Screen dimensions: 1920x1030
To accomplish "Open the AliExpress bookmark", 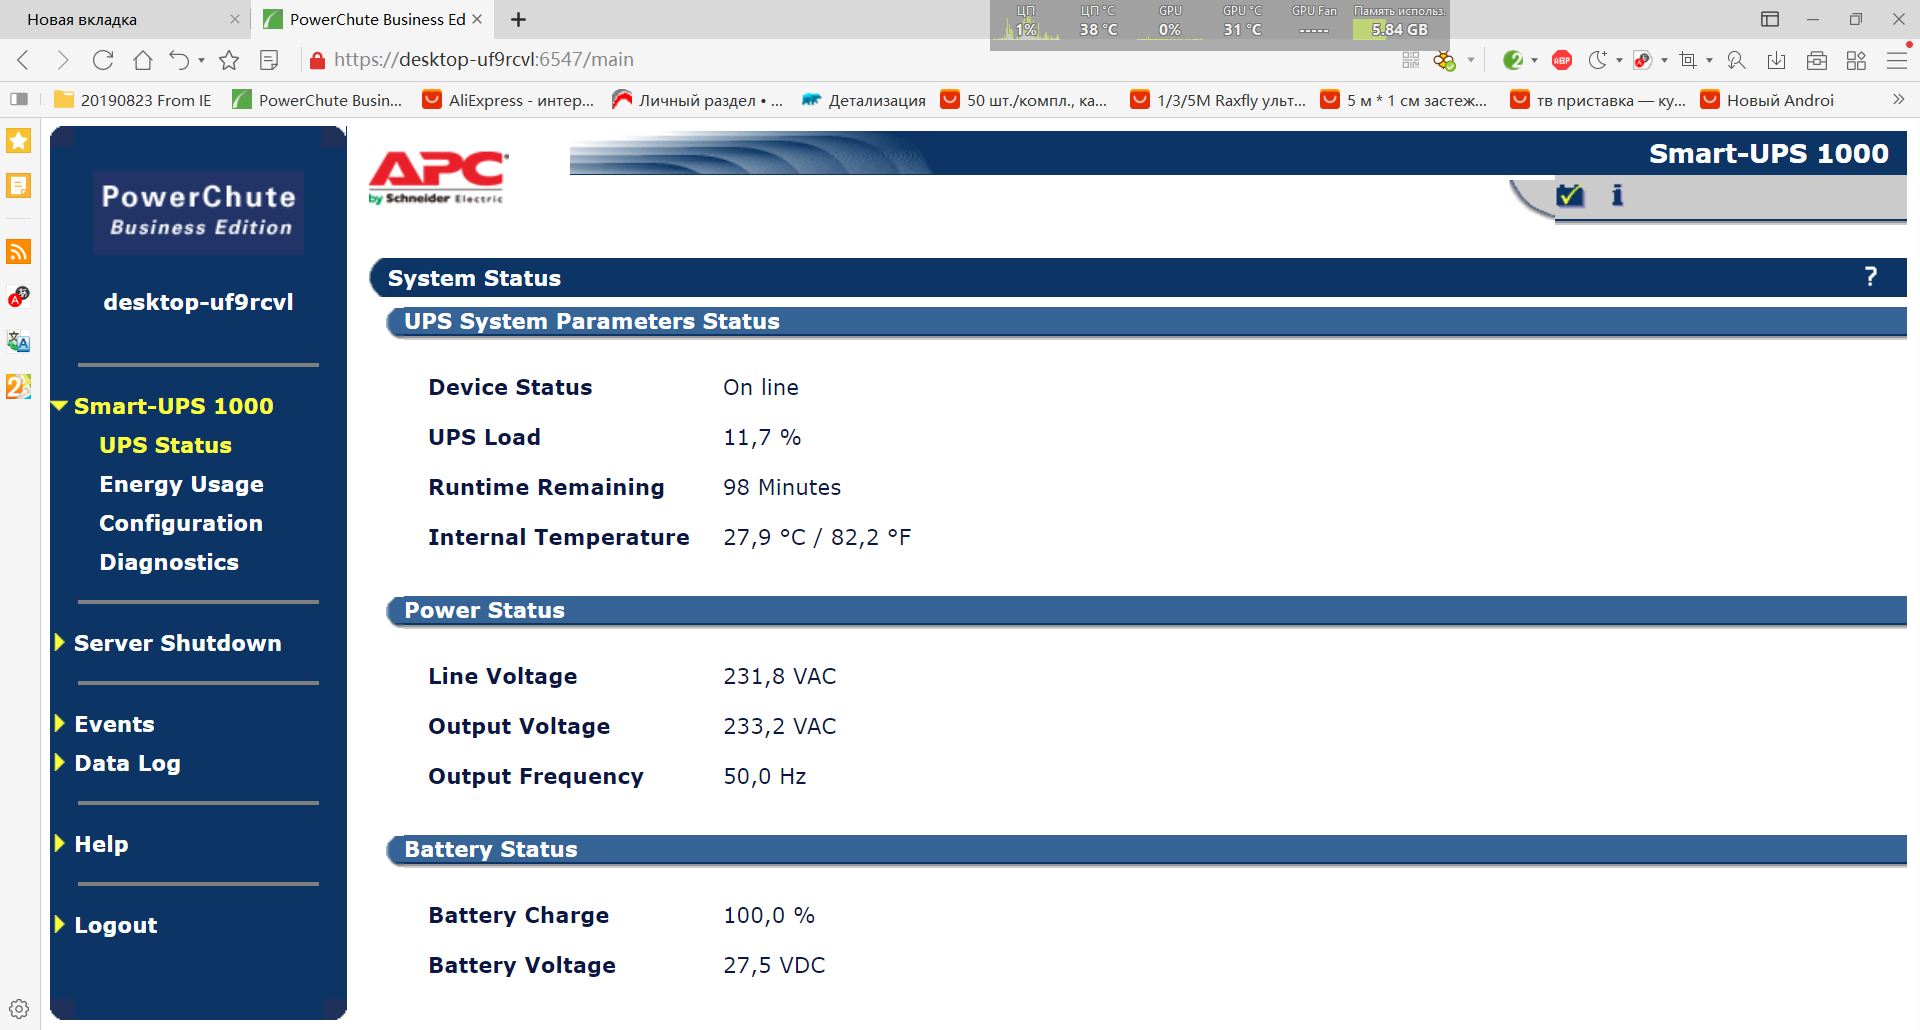I will point(508,100).
